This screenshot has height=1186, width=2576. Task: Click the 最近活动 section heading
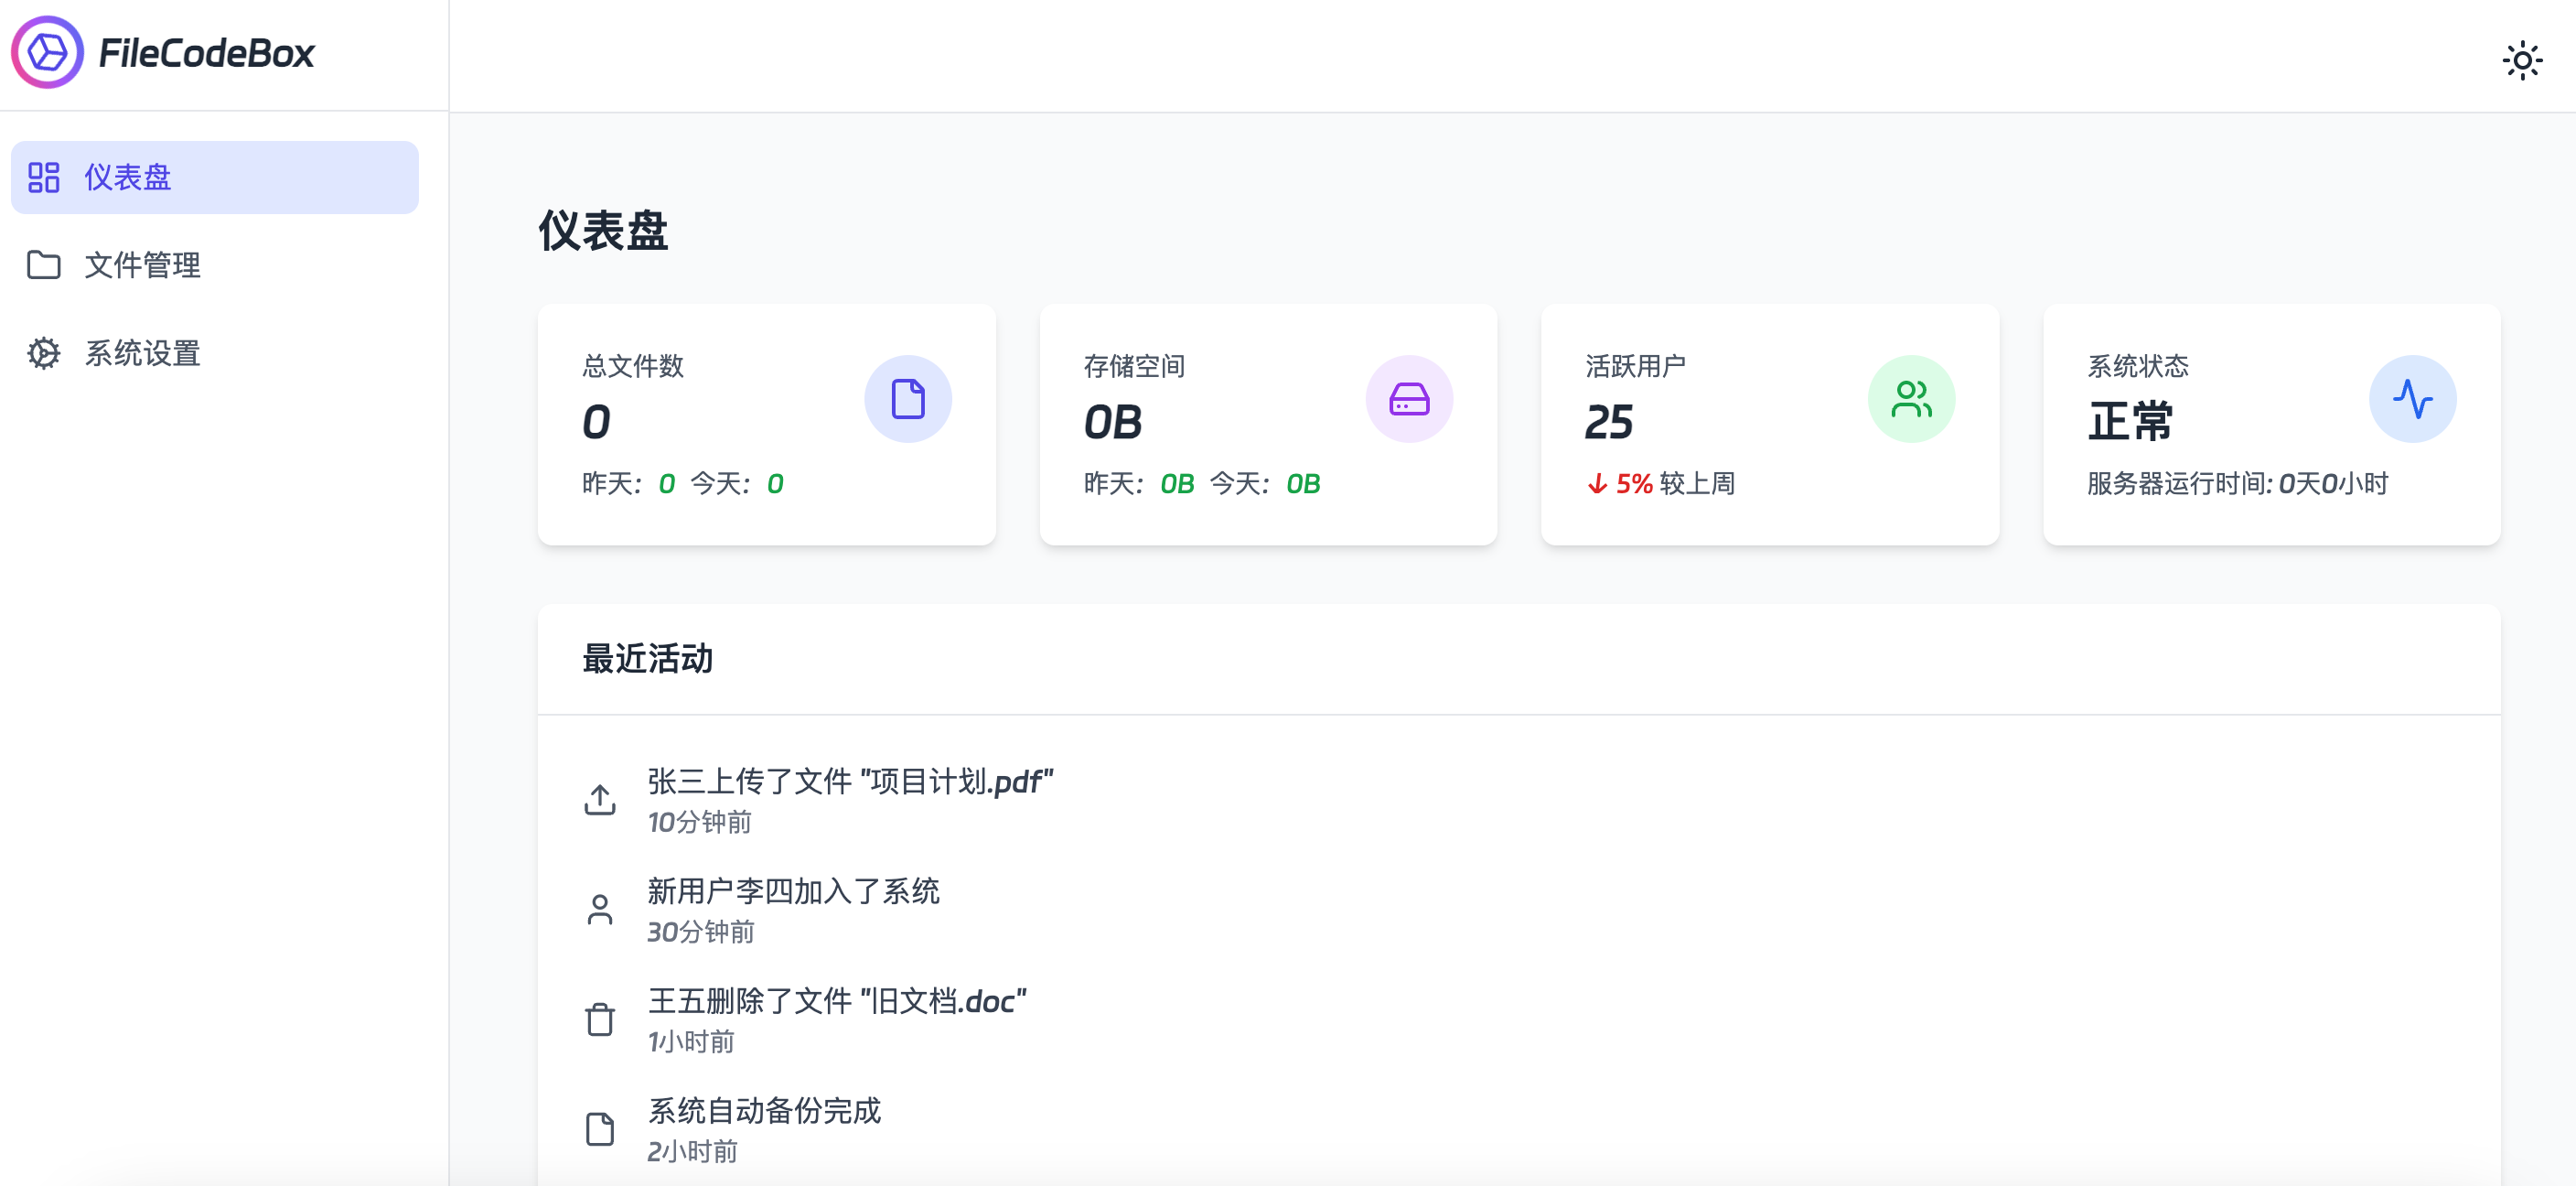(647, 659)
